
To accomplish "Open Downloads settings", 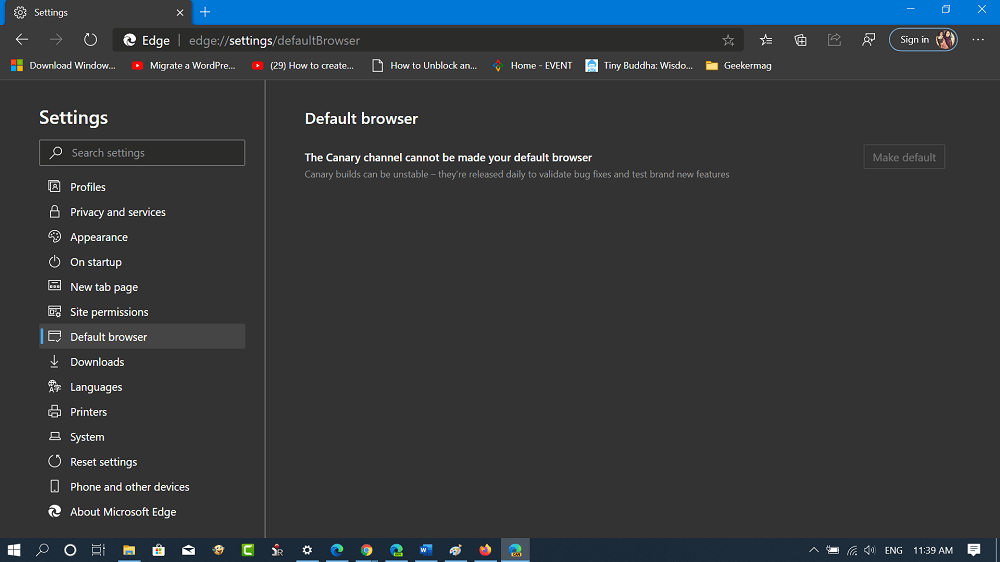I will [x=142, y=362].
